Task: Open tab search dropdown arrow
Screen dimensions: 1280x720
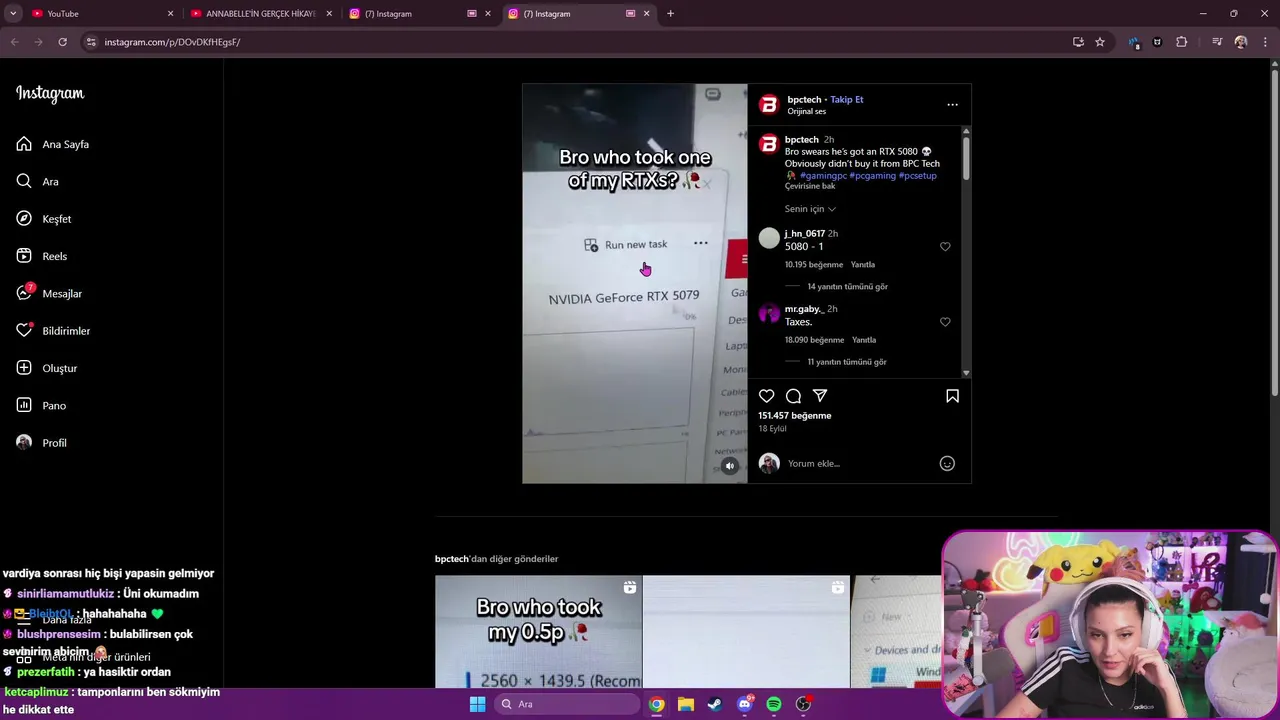Action: click(x=13, y=13)
